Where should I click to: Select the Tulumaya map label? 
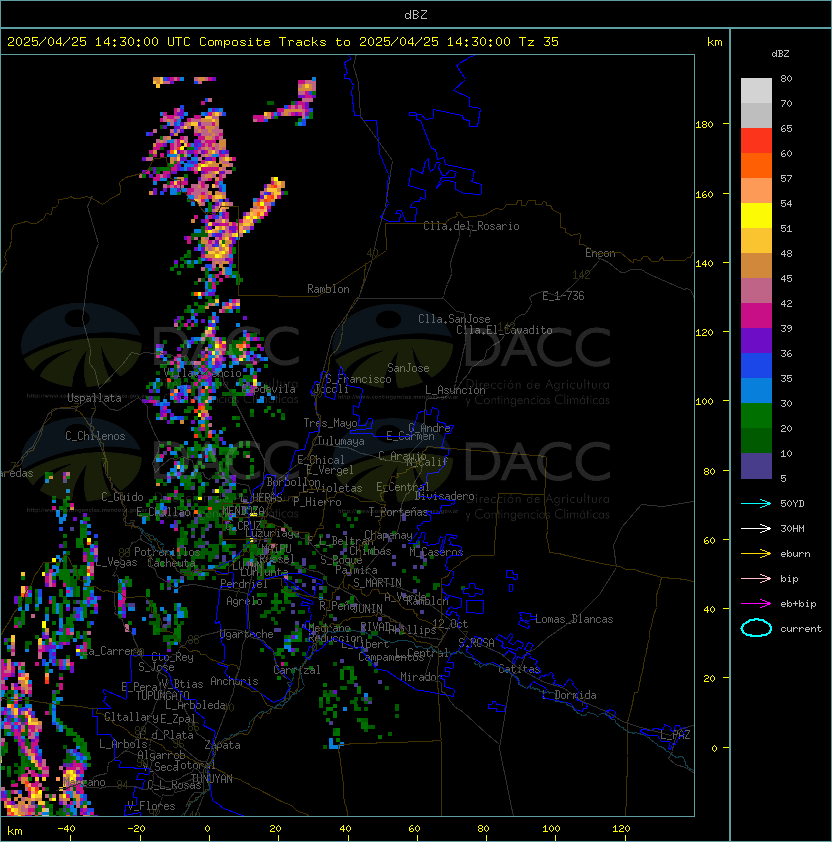click(x=341, y=441)
